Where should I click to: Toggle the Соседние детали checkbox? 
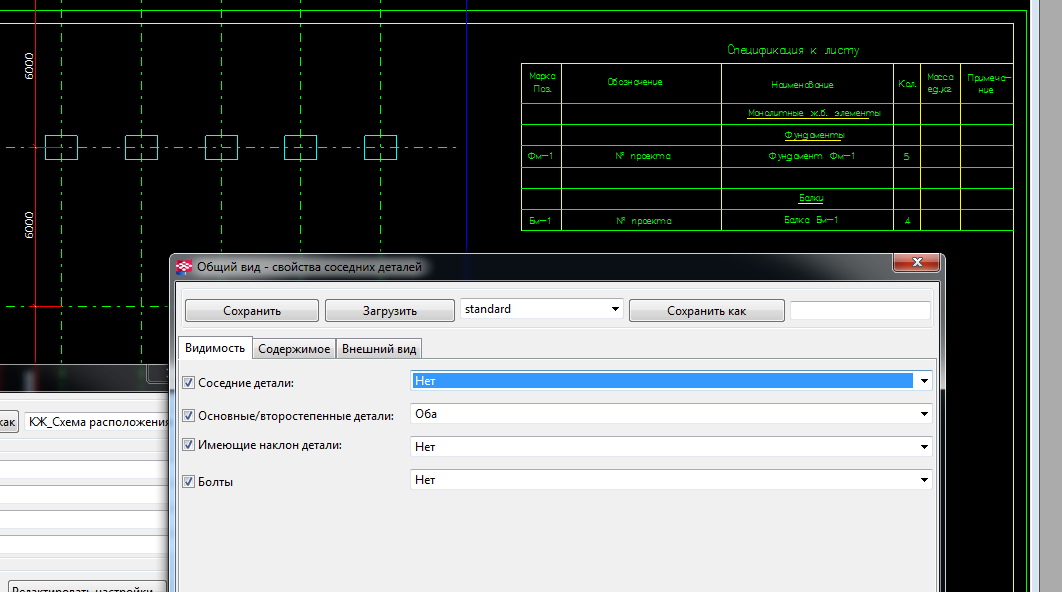tap(188, 382)
